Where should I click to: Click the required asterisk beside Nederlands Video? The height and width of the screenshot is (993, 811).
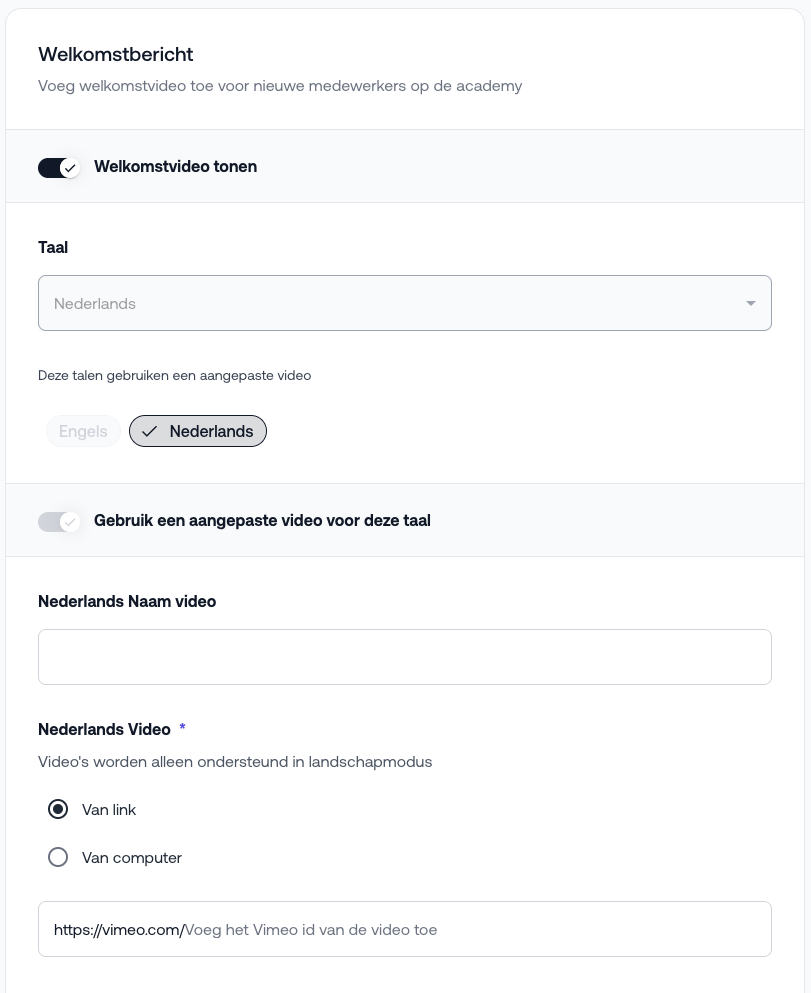click(x=182, y=729)
